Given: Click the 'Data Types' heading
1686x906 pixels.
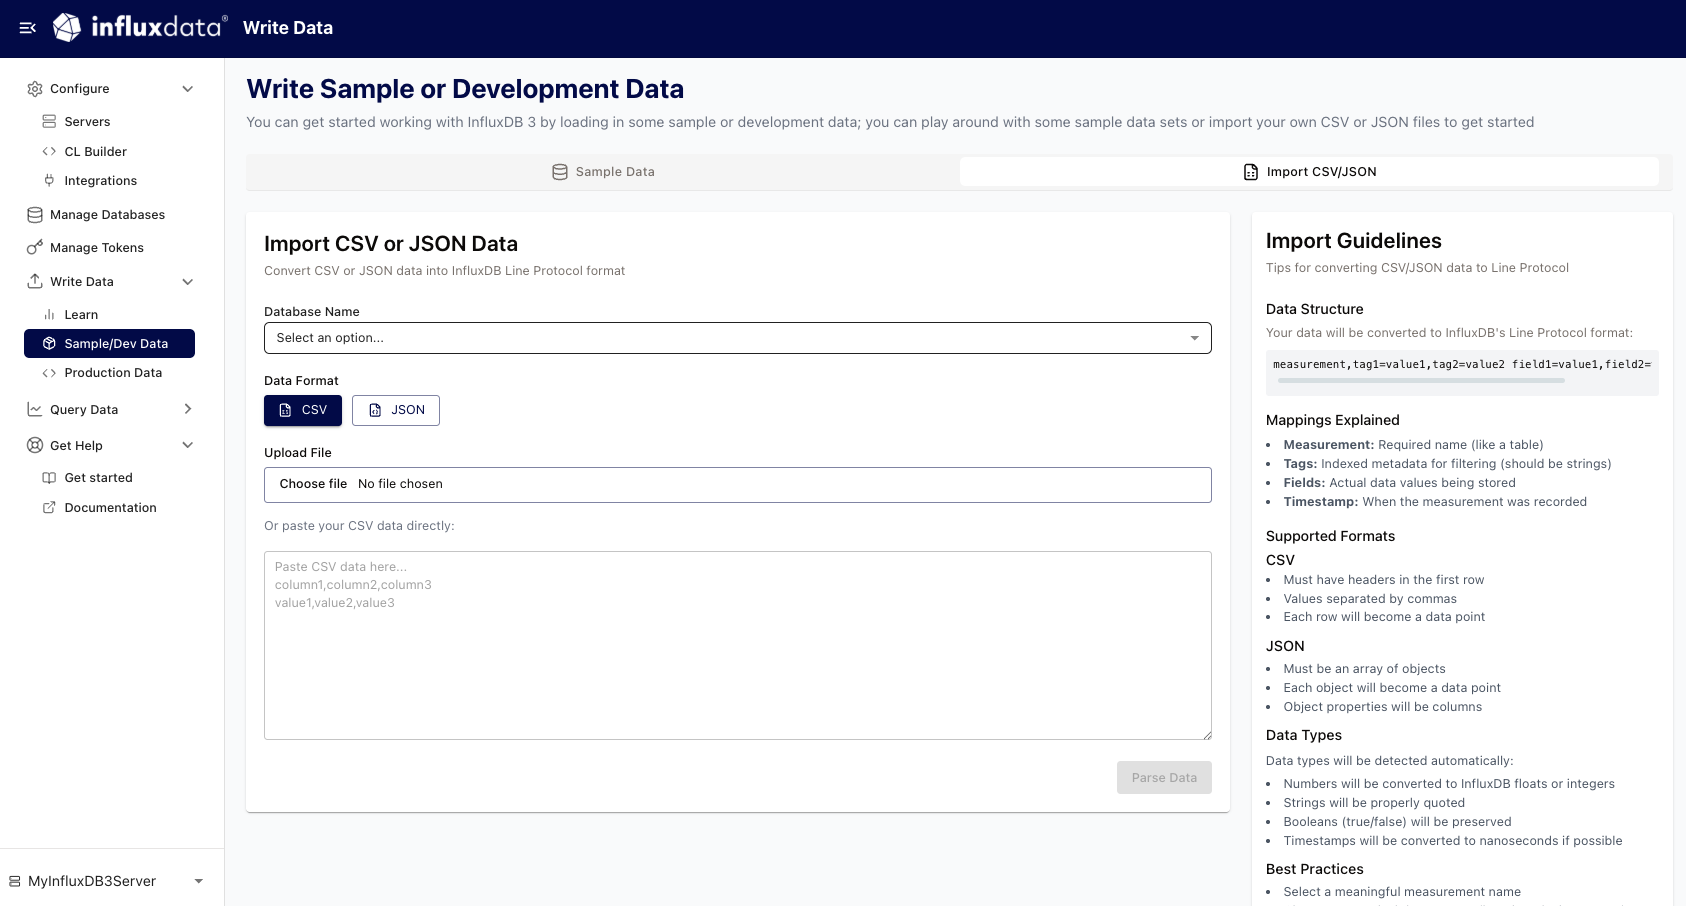Looking at the screenshot, I should click(1304, 735).
